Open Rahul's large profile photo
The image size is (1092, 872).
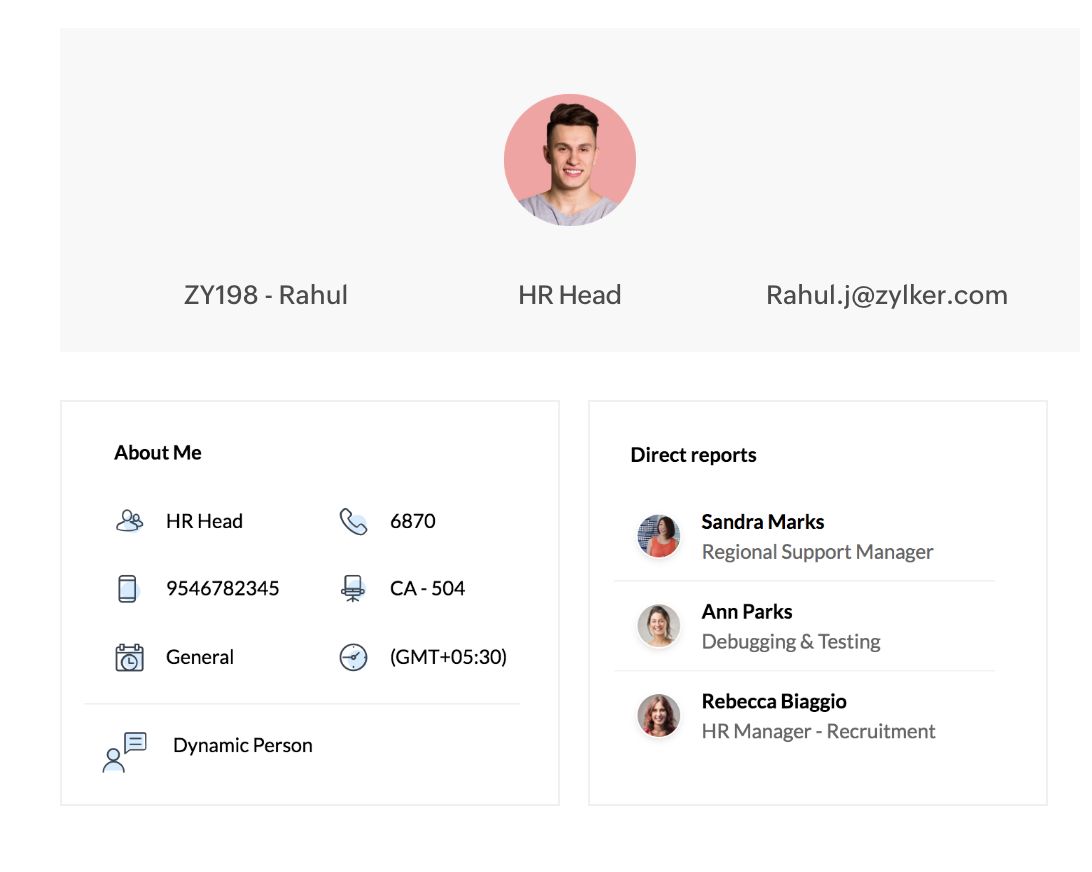pyautogui.click(x=570, y=160)
